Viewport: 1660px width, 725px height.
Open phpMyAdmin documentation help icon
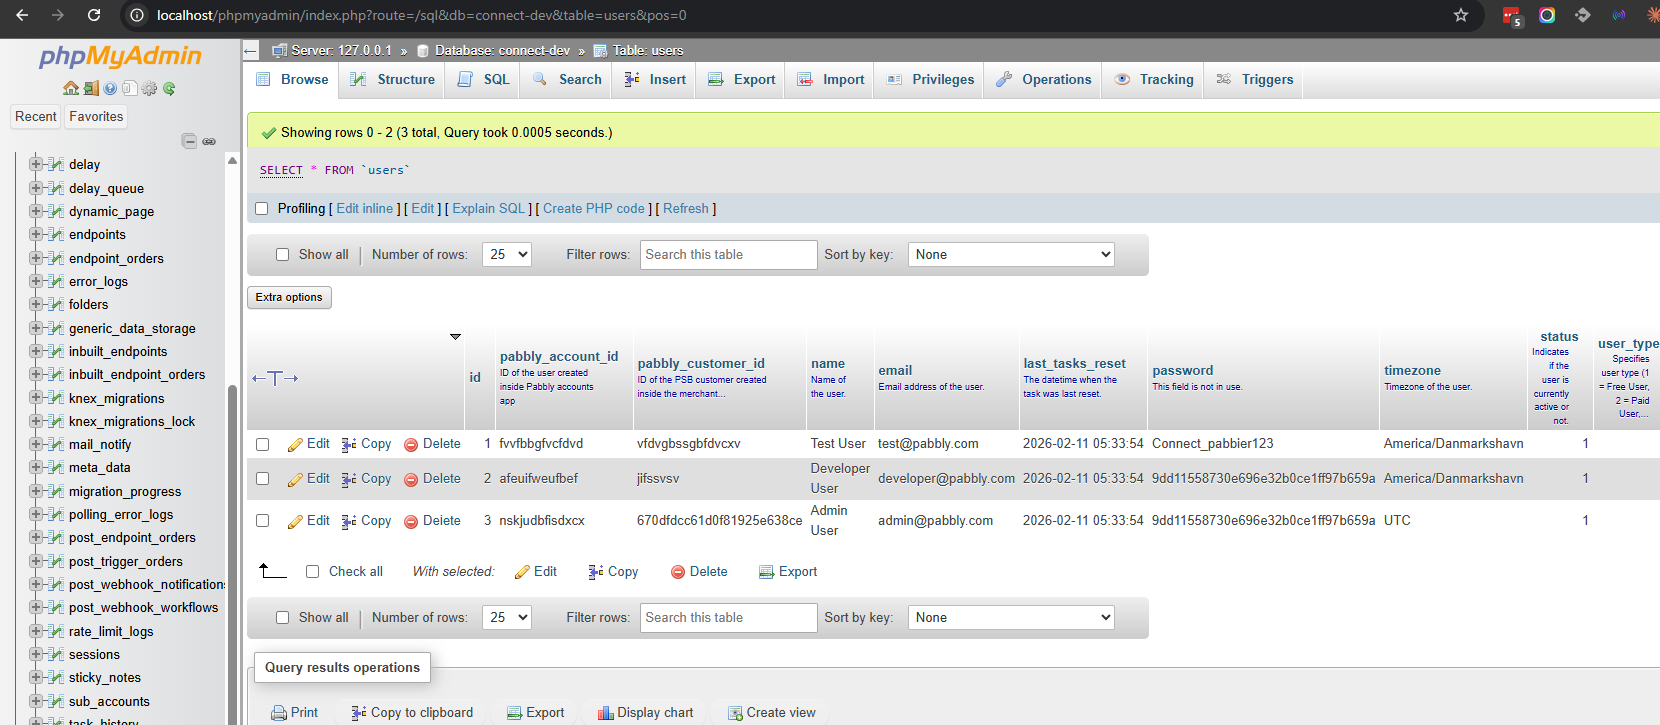pyautogui.click(x=110, y=88)
